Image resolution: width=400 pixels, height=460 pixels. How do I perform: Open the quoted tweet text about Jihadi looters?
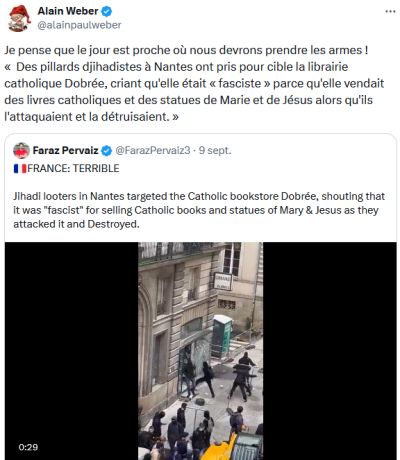click(199, 210)
